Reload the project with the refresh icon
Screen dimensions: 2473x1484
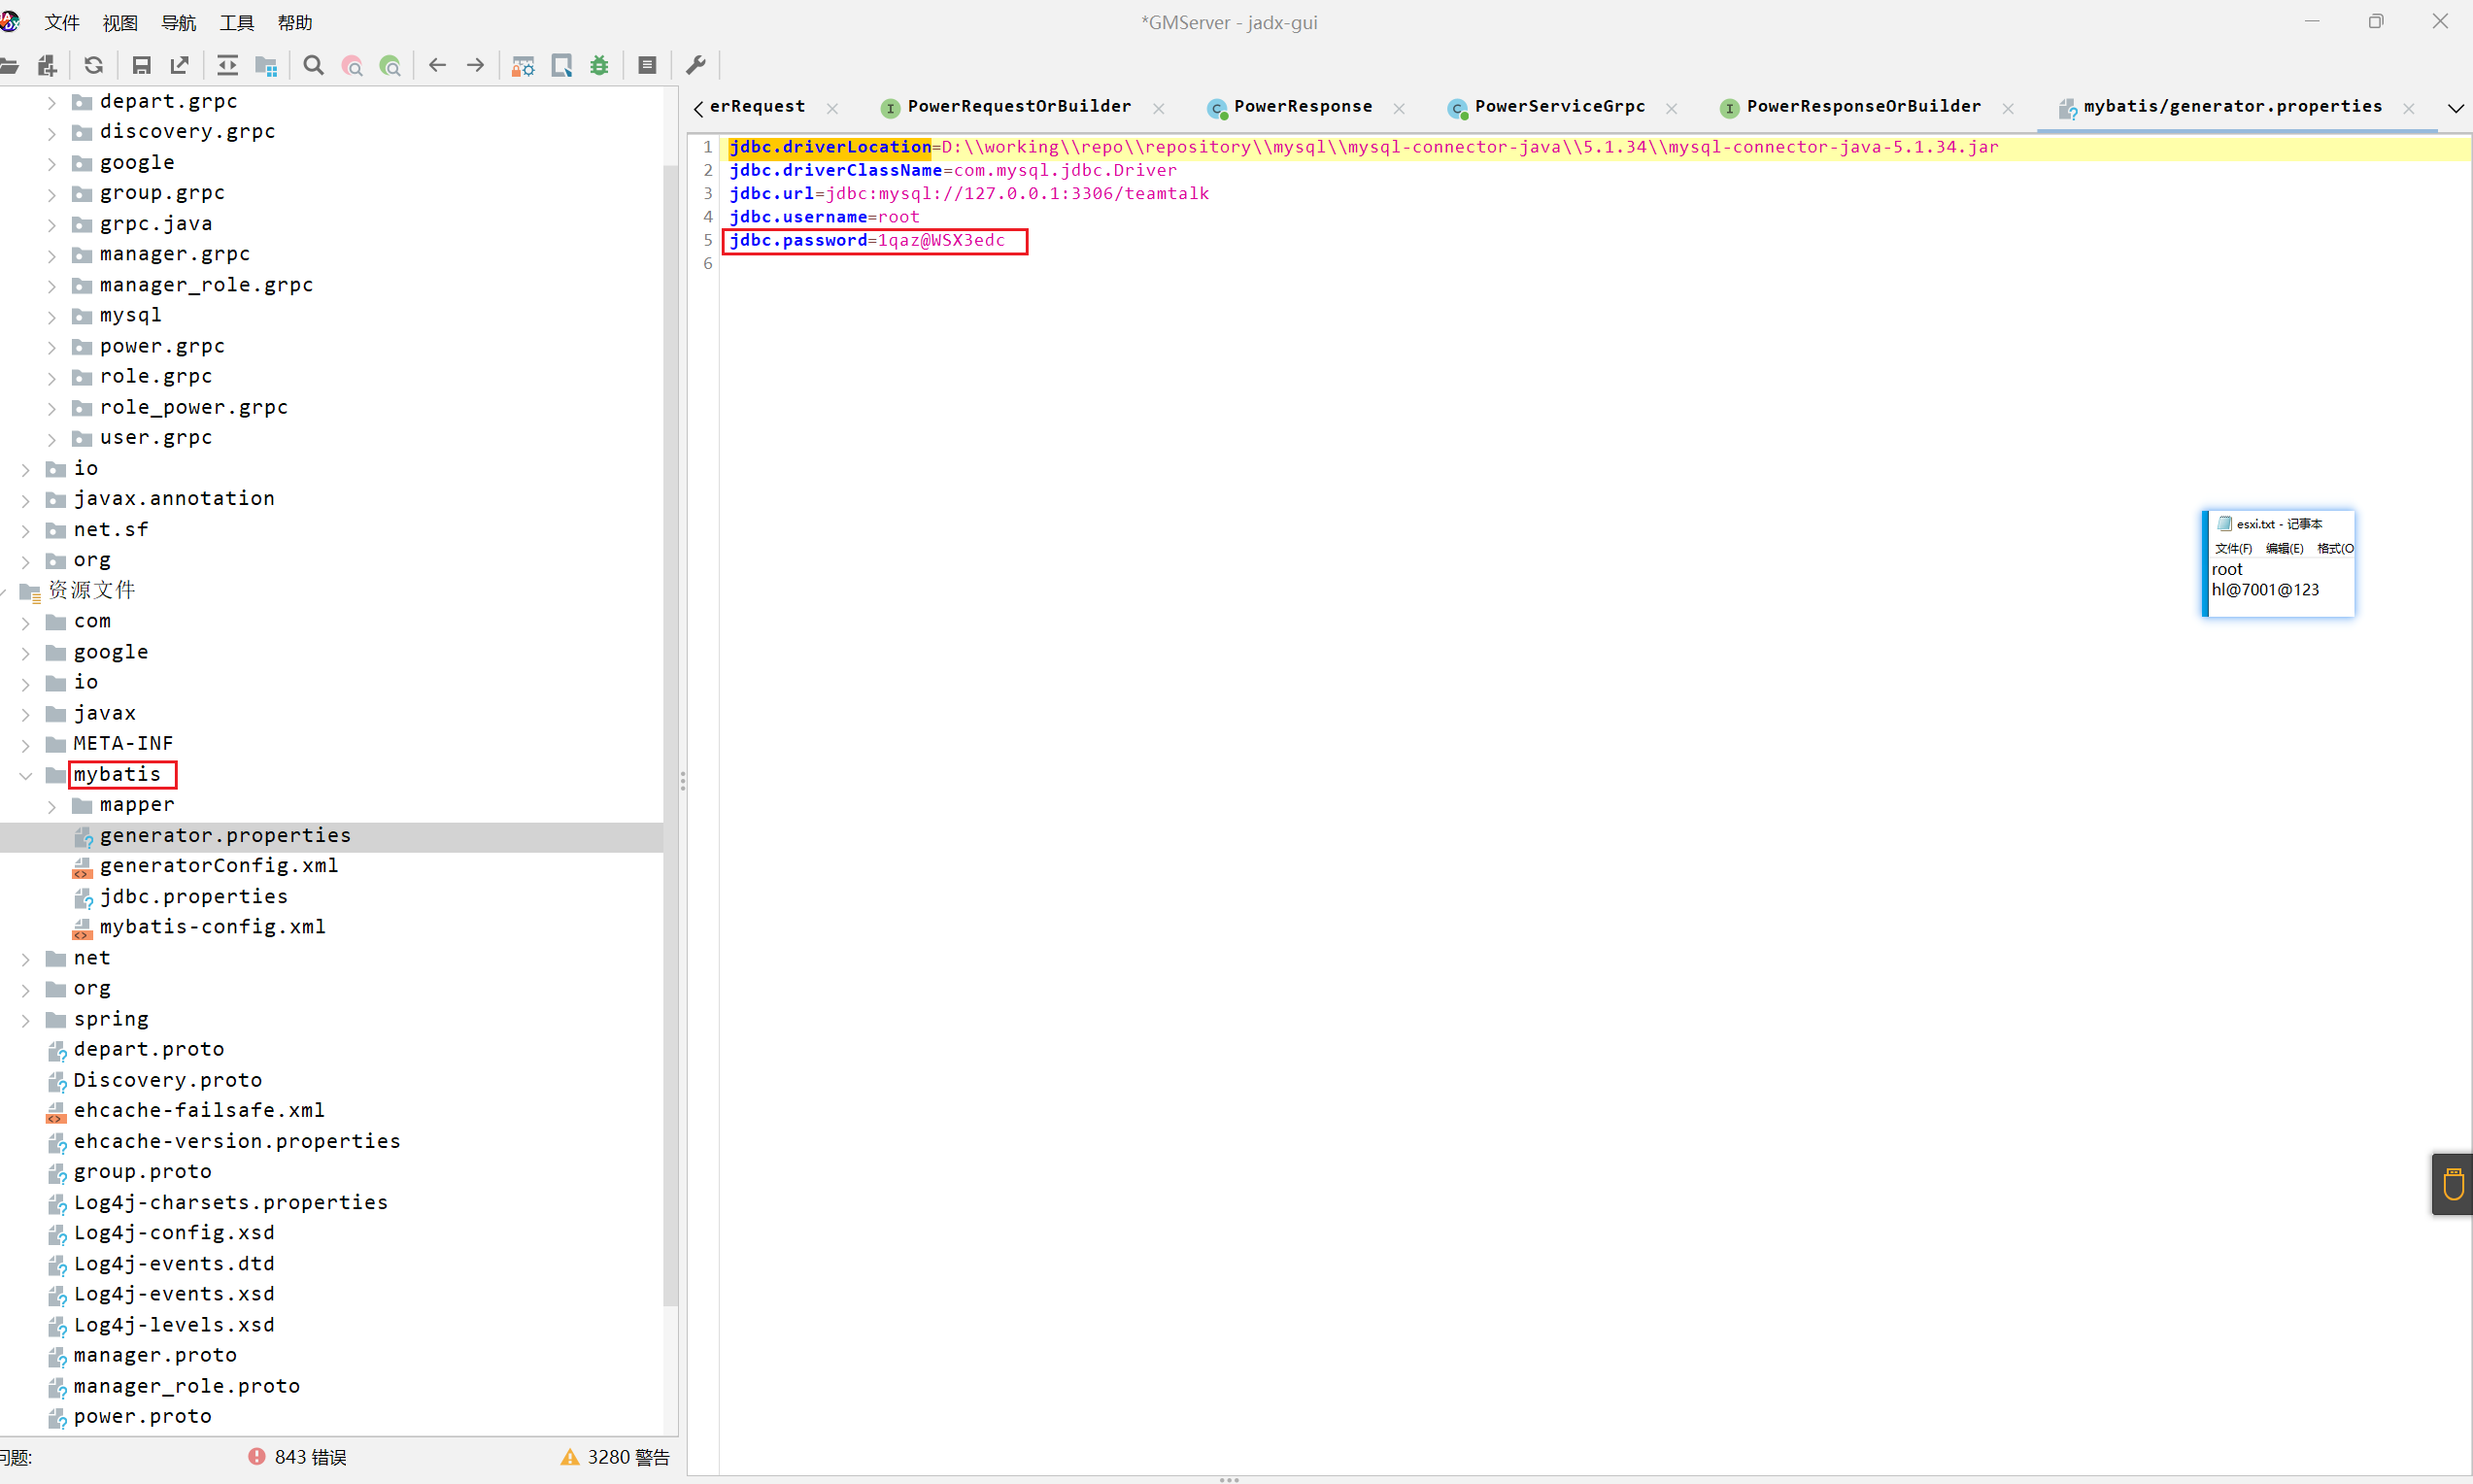tap(94, 66)
